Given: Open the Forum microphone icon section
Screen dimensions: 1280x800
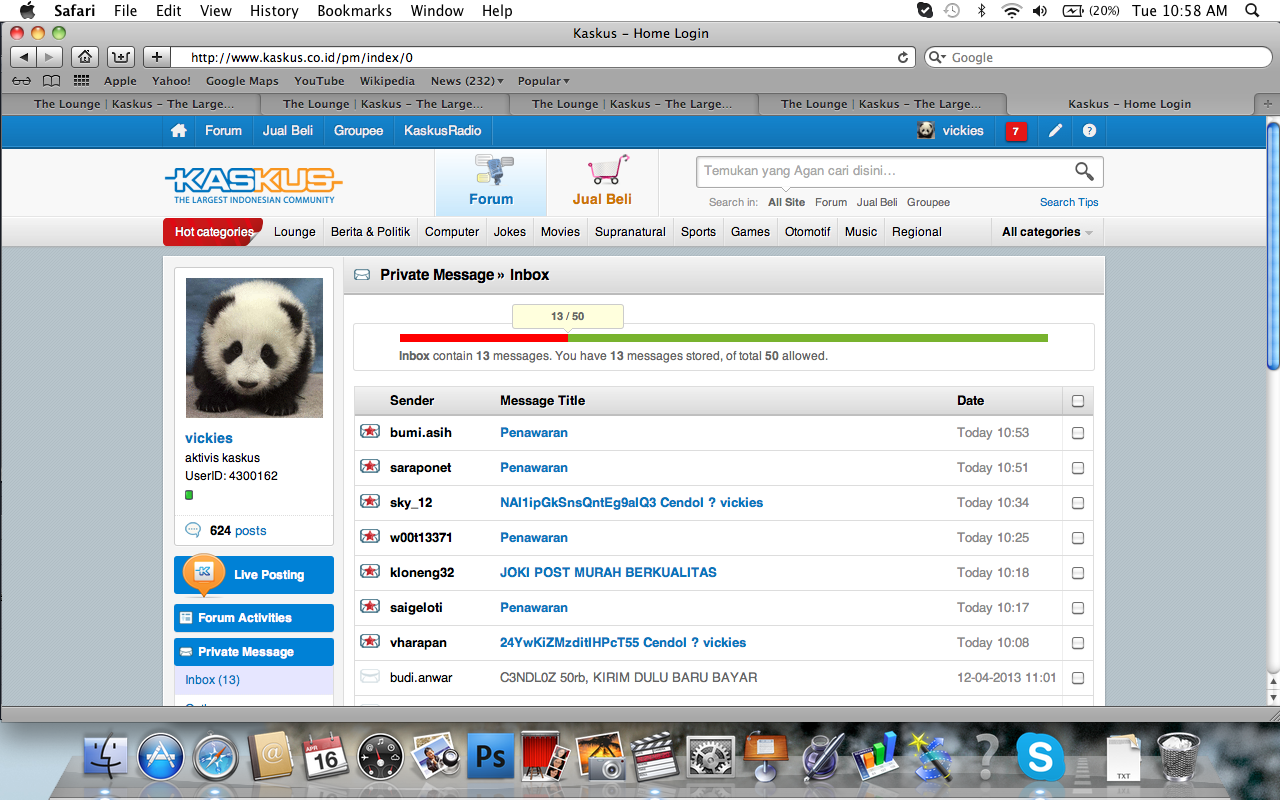Looking at the screenshot, I should (x=491, y=182).
